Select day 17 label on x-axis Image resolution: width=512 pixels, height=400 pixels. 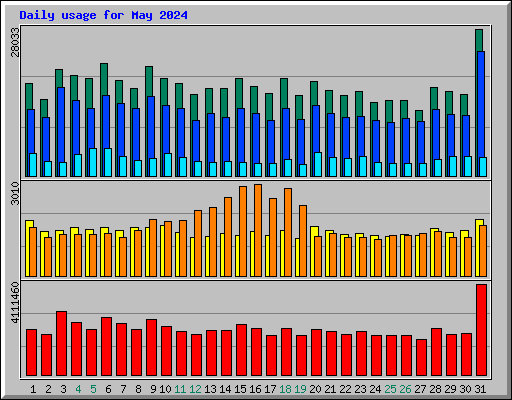point(270,389)
